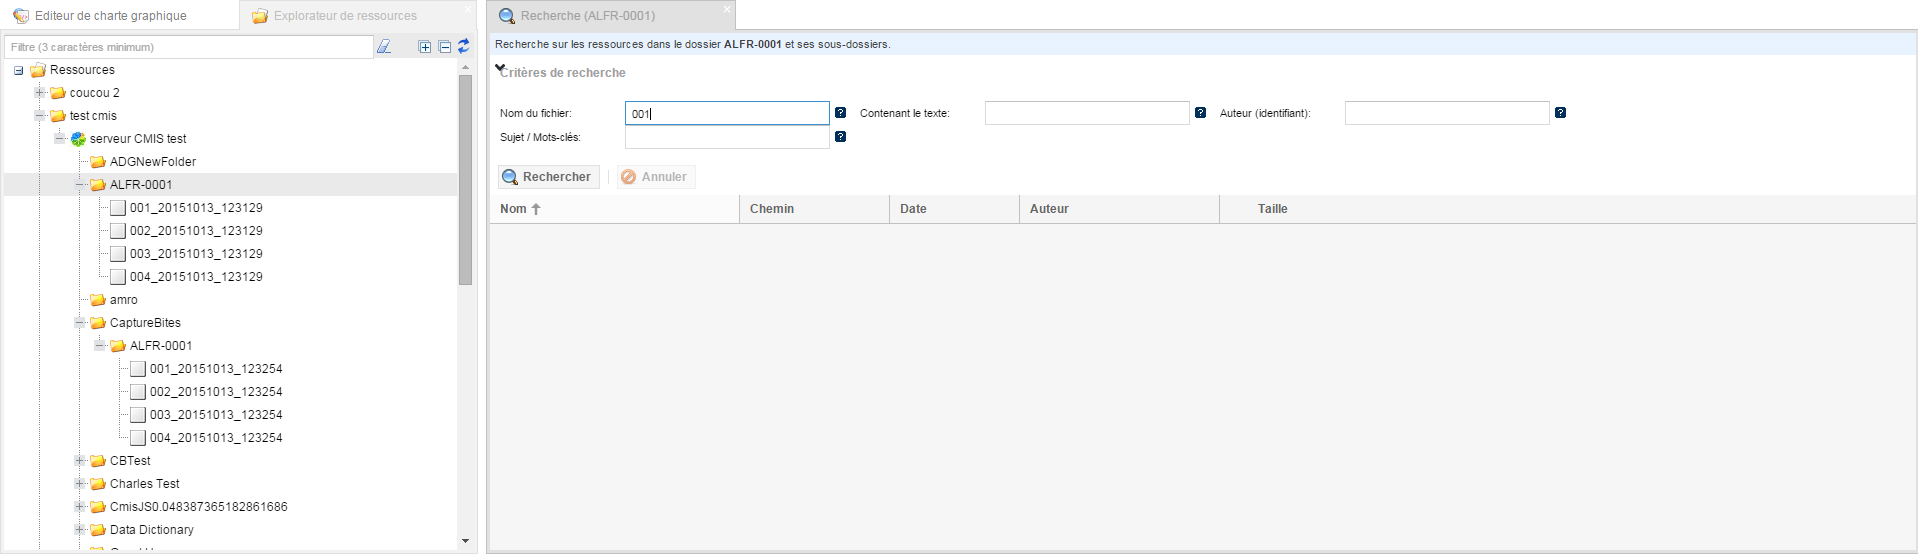This screenshot has width=1918, height=556.
Task: Click help icon next to Auteur (identifiant)
Action: click(x=1560, y=113)
